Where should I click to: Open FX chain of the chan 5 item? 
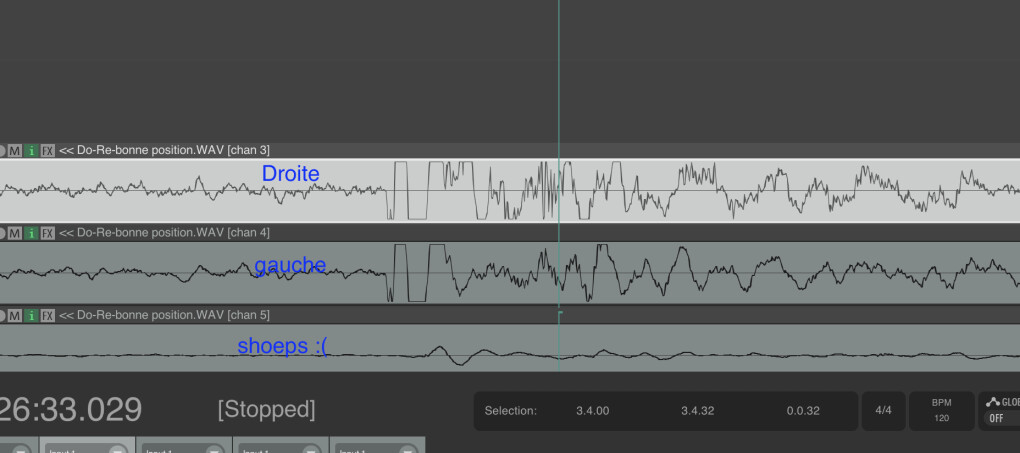[47, 315]
